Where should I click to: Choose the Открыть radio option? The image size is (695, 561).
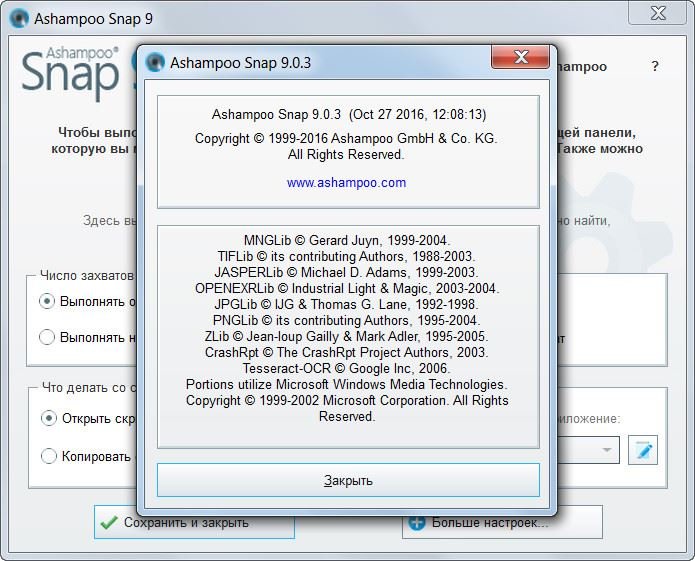[47, 418]
